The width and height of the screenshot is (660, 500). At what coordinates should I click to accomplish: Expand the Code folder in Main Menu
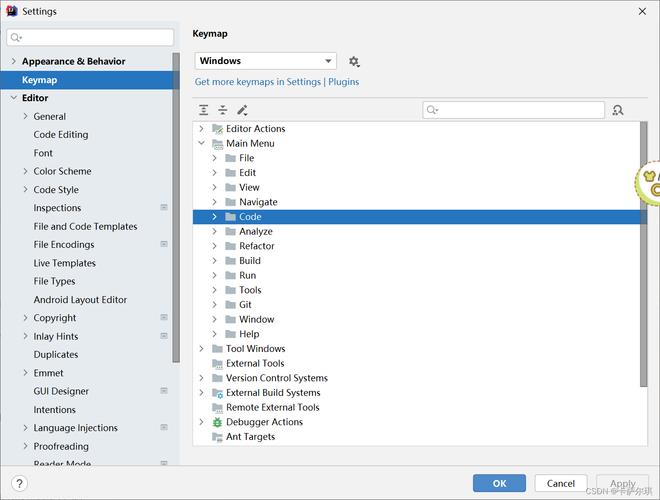pyautogui.click(x=214, y=217)
